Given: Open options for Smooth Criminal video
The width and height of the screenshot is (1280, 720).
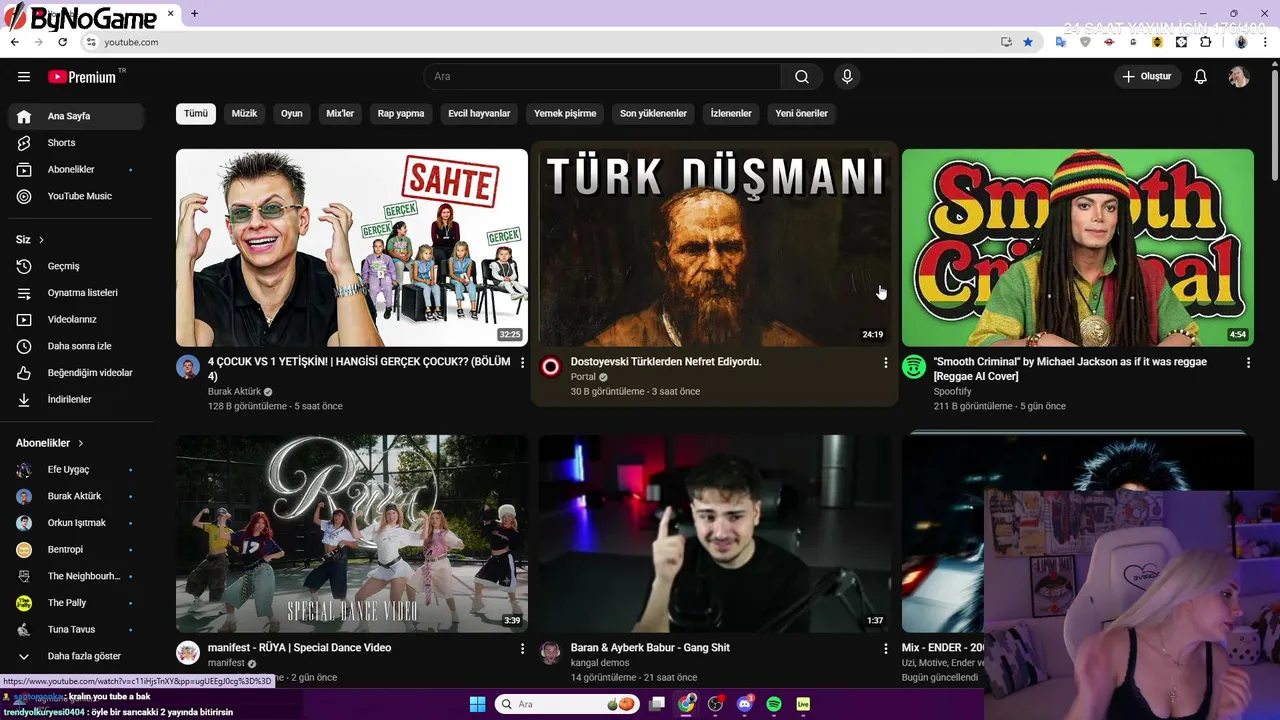Looking at the screenshot, I should tap(1248, 363).
